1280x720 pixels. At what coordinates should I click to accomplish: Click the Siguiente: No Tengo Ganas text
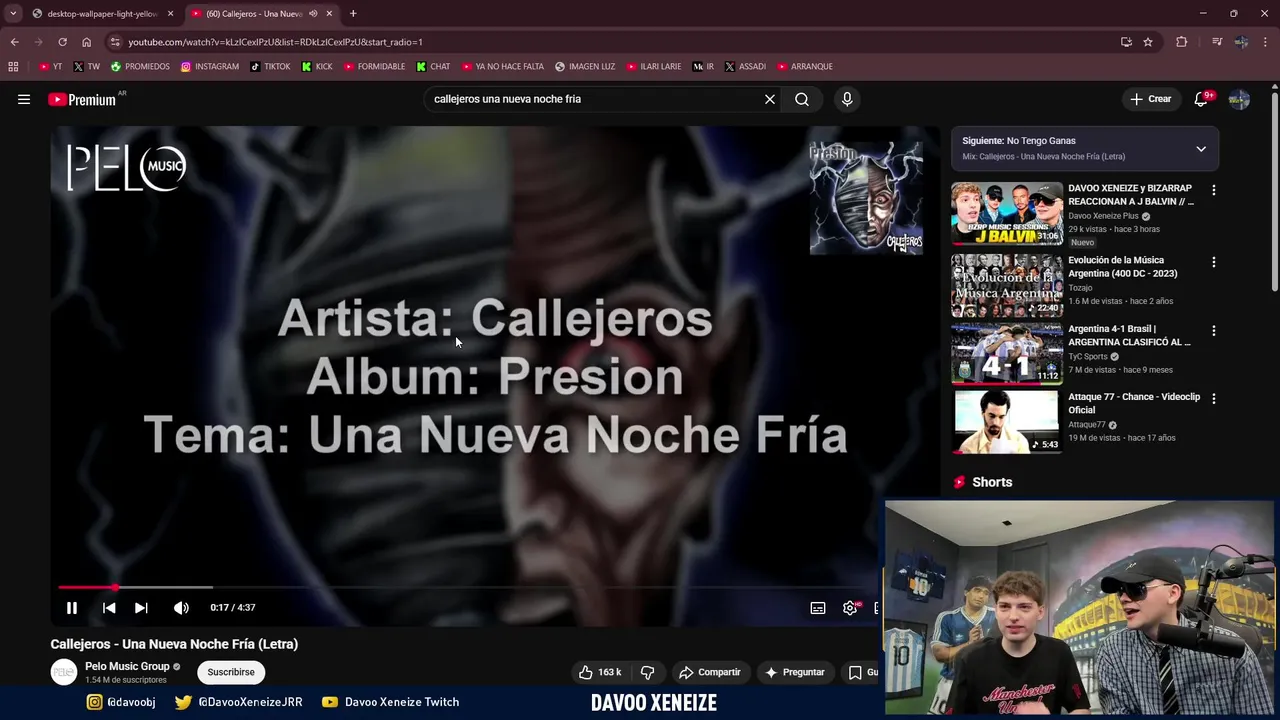tap(1019, 141)
